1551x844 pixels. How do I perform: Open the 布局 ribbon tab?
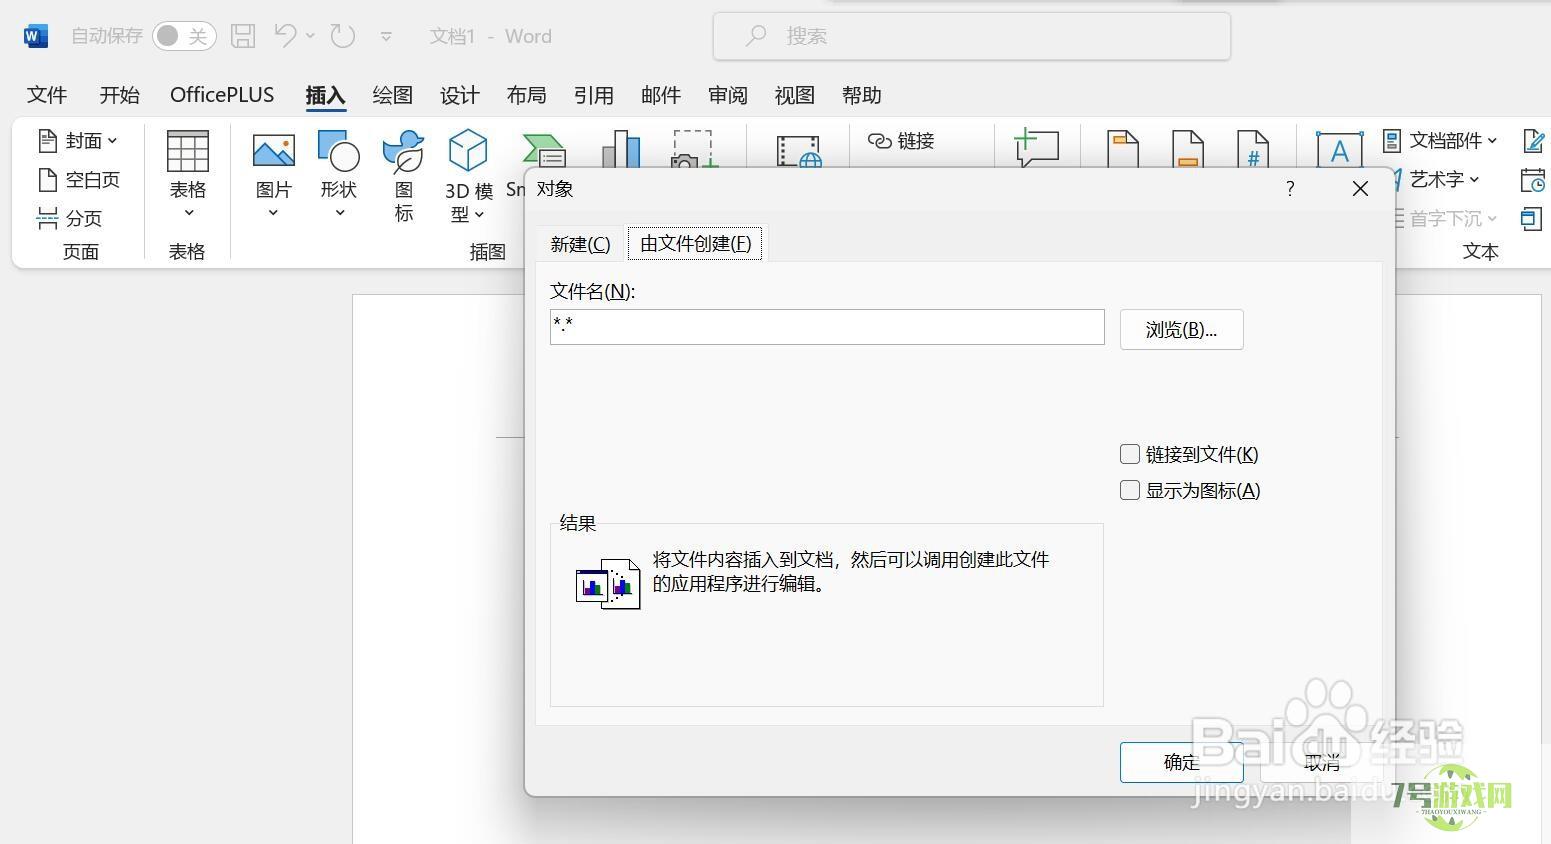pos(526,95)
